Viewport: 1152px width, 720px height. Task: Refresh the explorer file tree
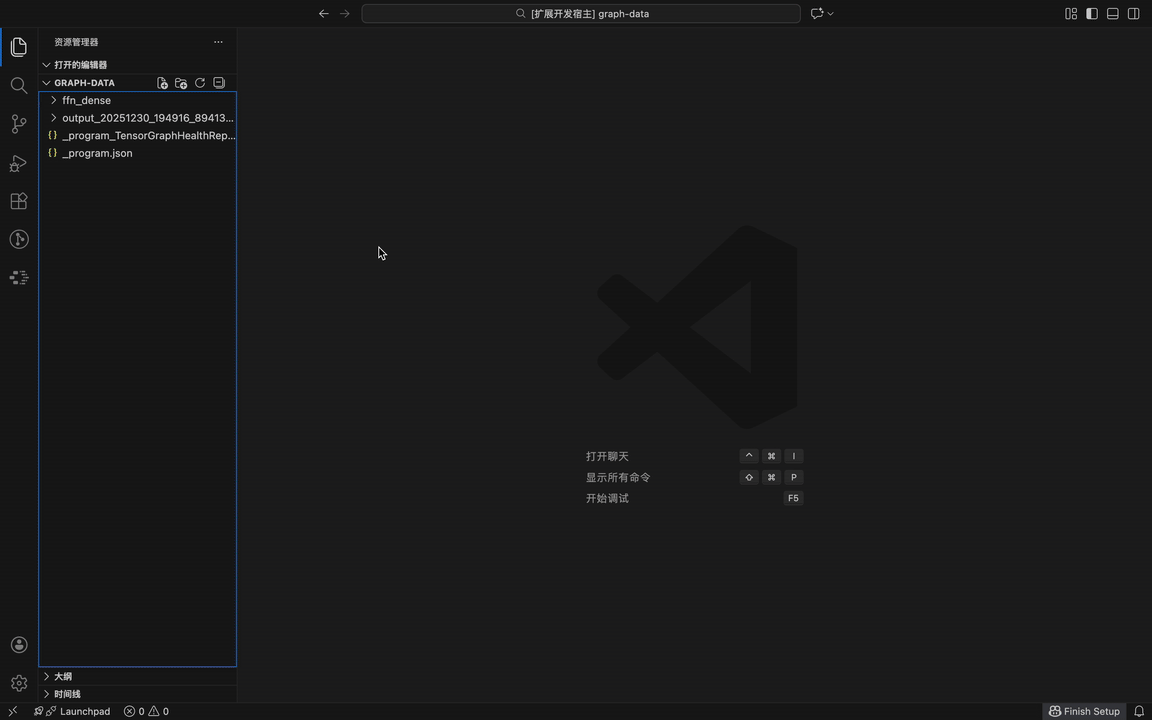(x=200, y=83)
